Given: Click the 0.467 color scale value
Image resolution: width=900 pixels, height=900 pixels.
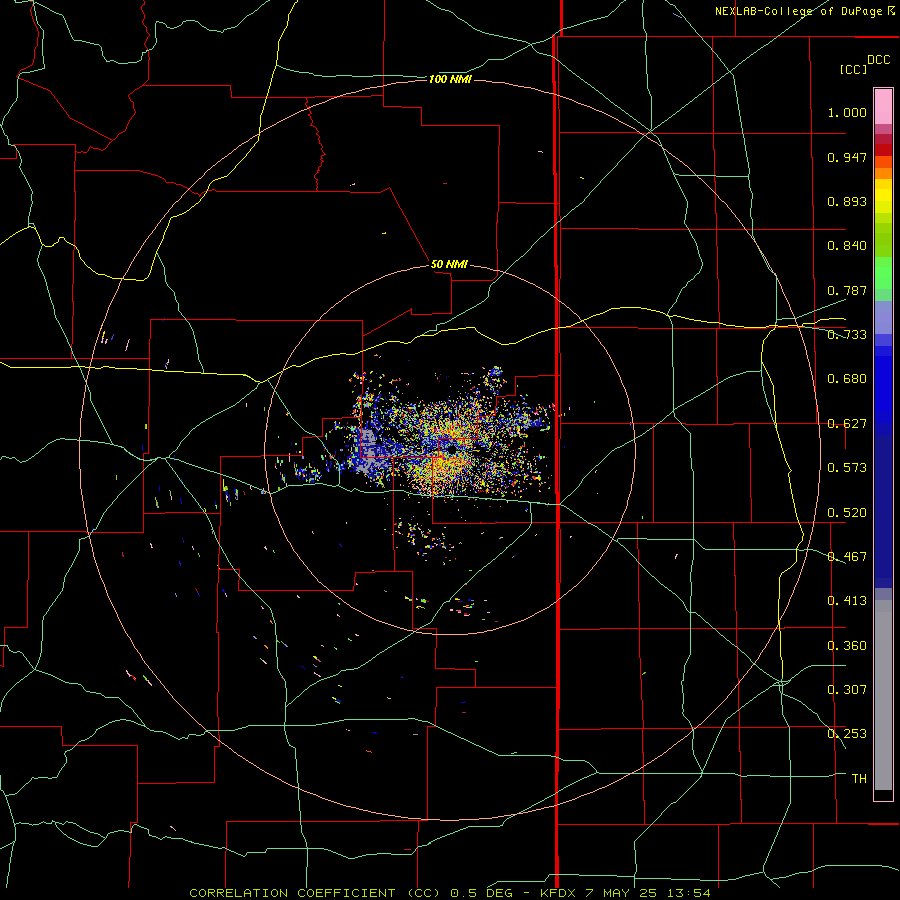Looking at the screenshot, I should click(847, 557).
